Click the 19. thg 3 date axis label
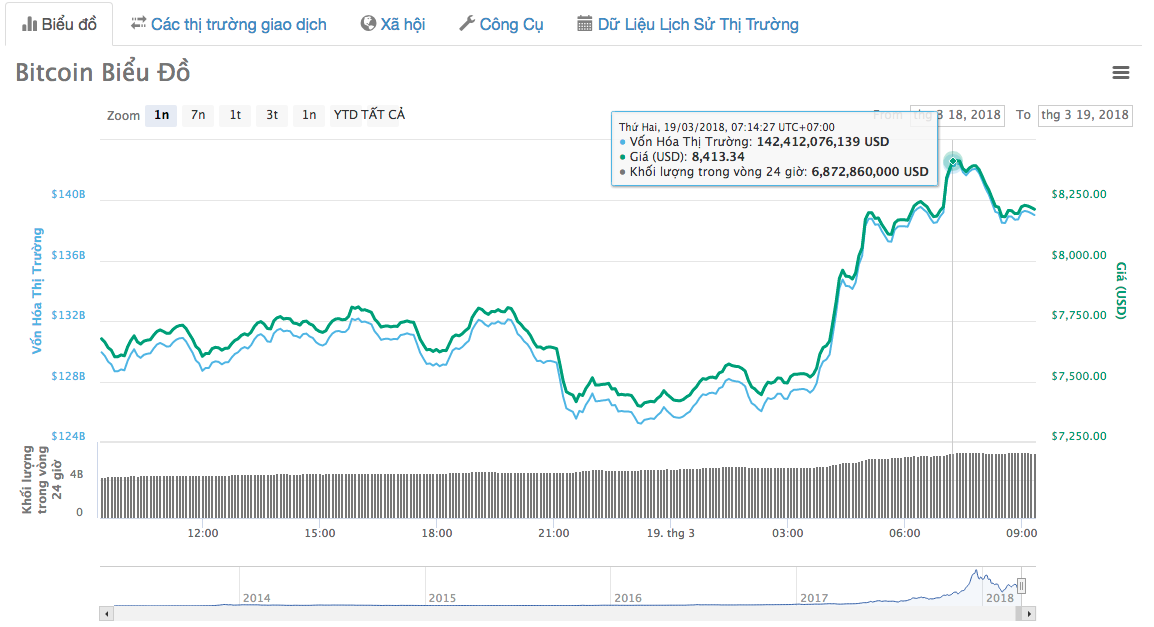The image size is (1154, 627). tap(670, 533)
